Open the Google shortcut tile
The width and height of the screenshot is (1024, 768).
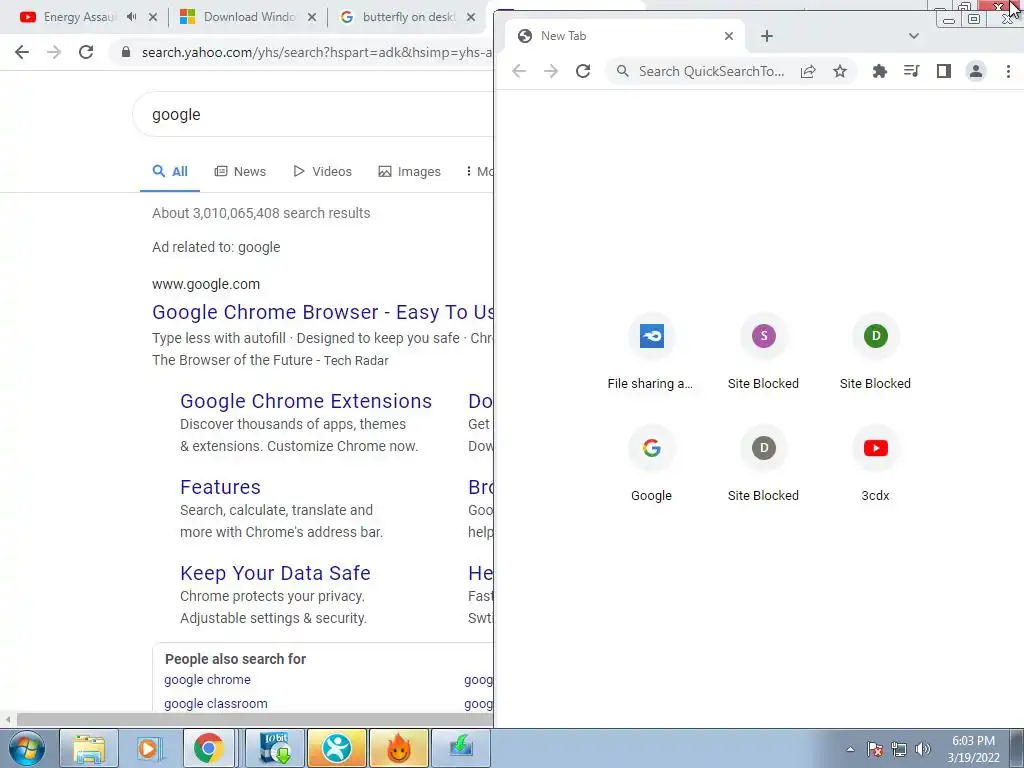tap(651, 466)
